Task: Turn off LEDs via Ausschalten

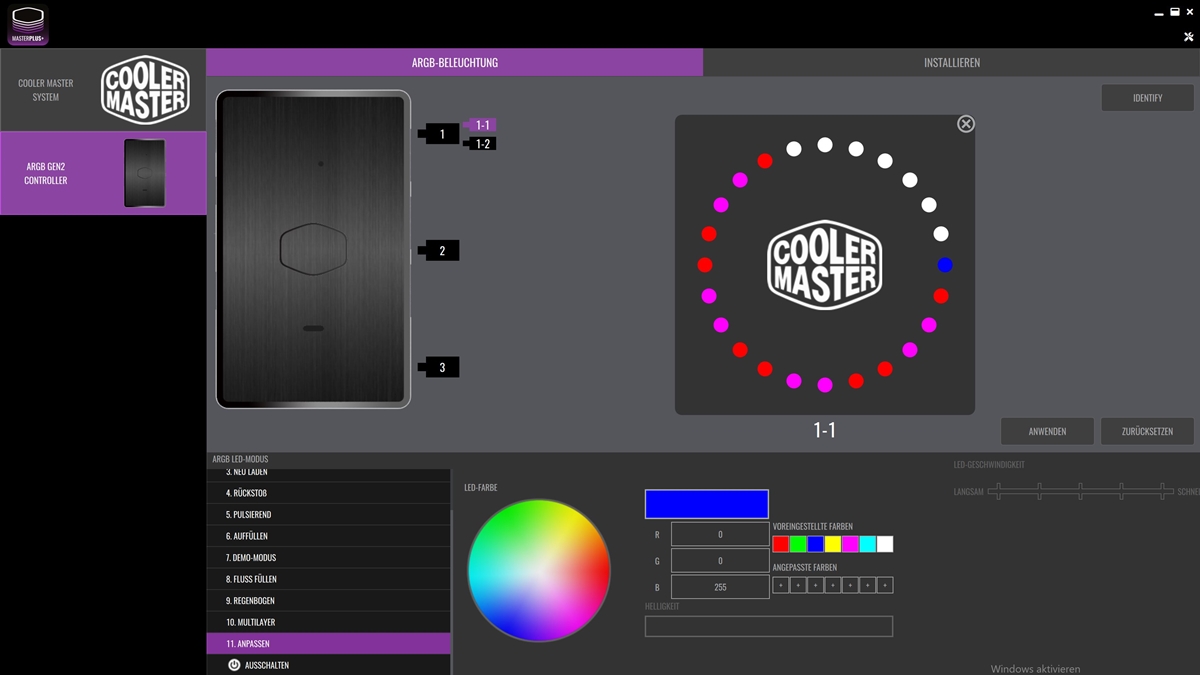Action: pos(329,665)
